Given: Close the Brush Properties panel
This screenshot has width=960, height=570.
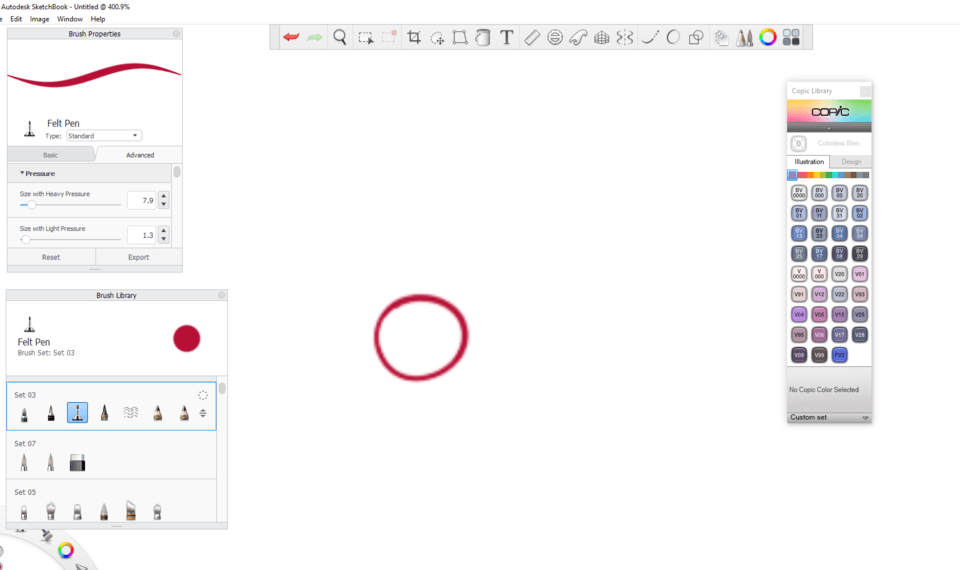Looking at the screenshot, I should 176,34.
